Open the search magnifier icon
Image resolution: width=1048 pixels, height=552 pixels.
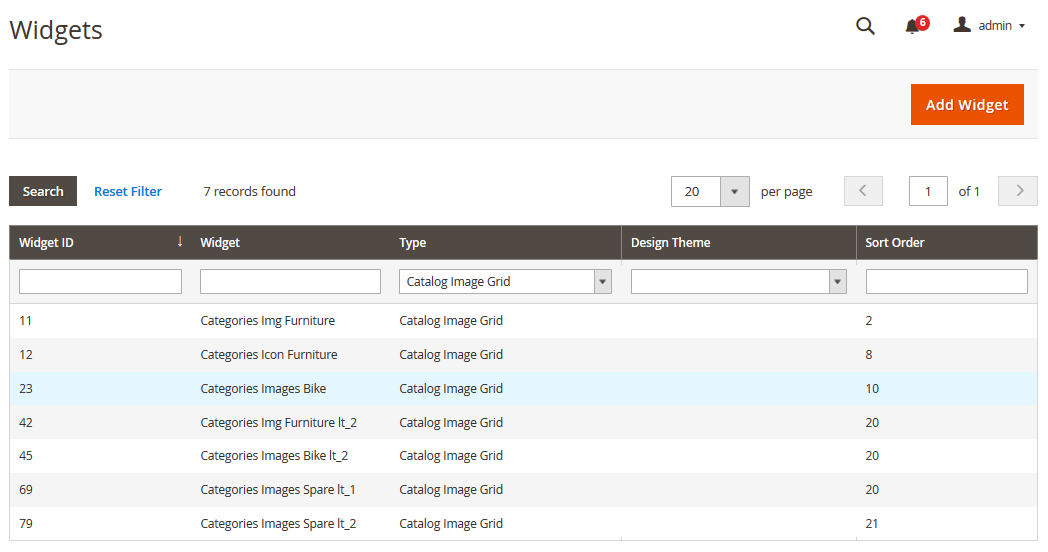865,26
